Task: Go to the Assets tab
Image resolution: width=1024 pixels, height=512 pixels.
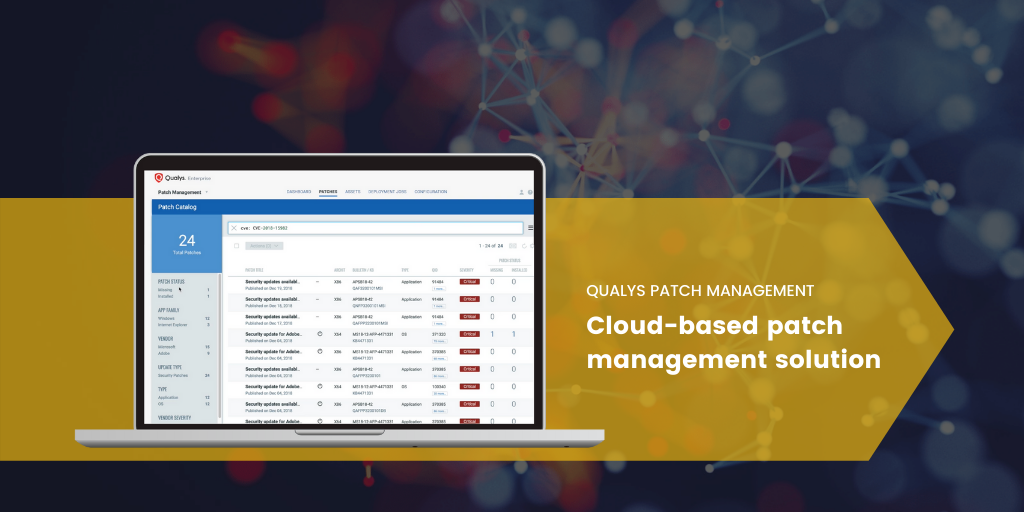Action: 353,192
